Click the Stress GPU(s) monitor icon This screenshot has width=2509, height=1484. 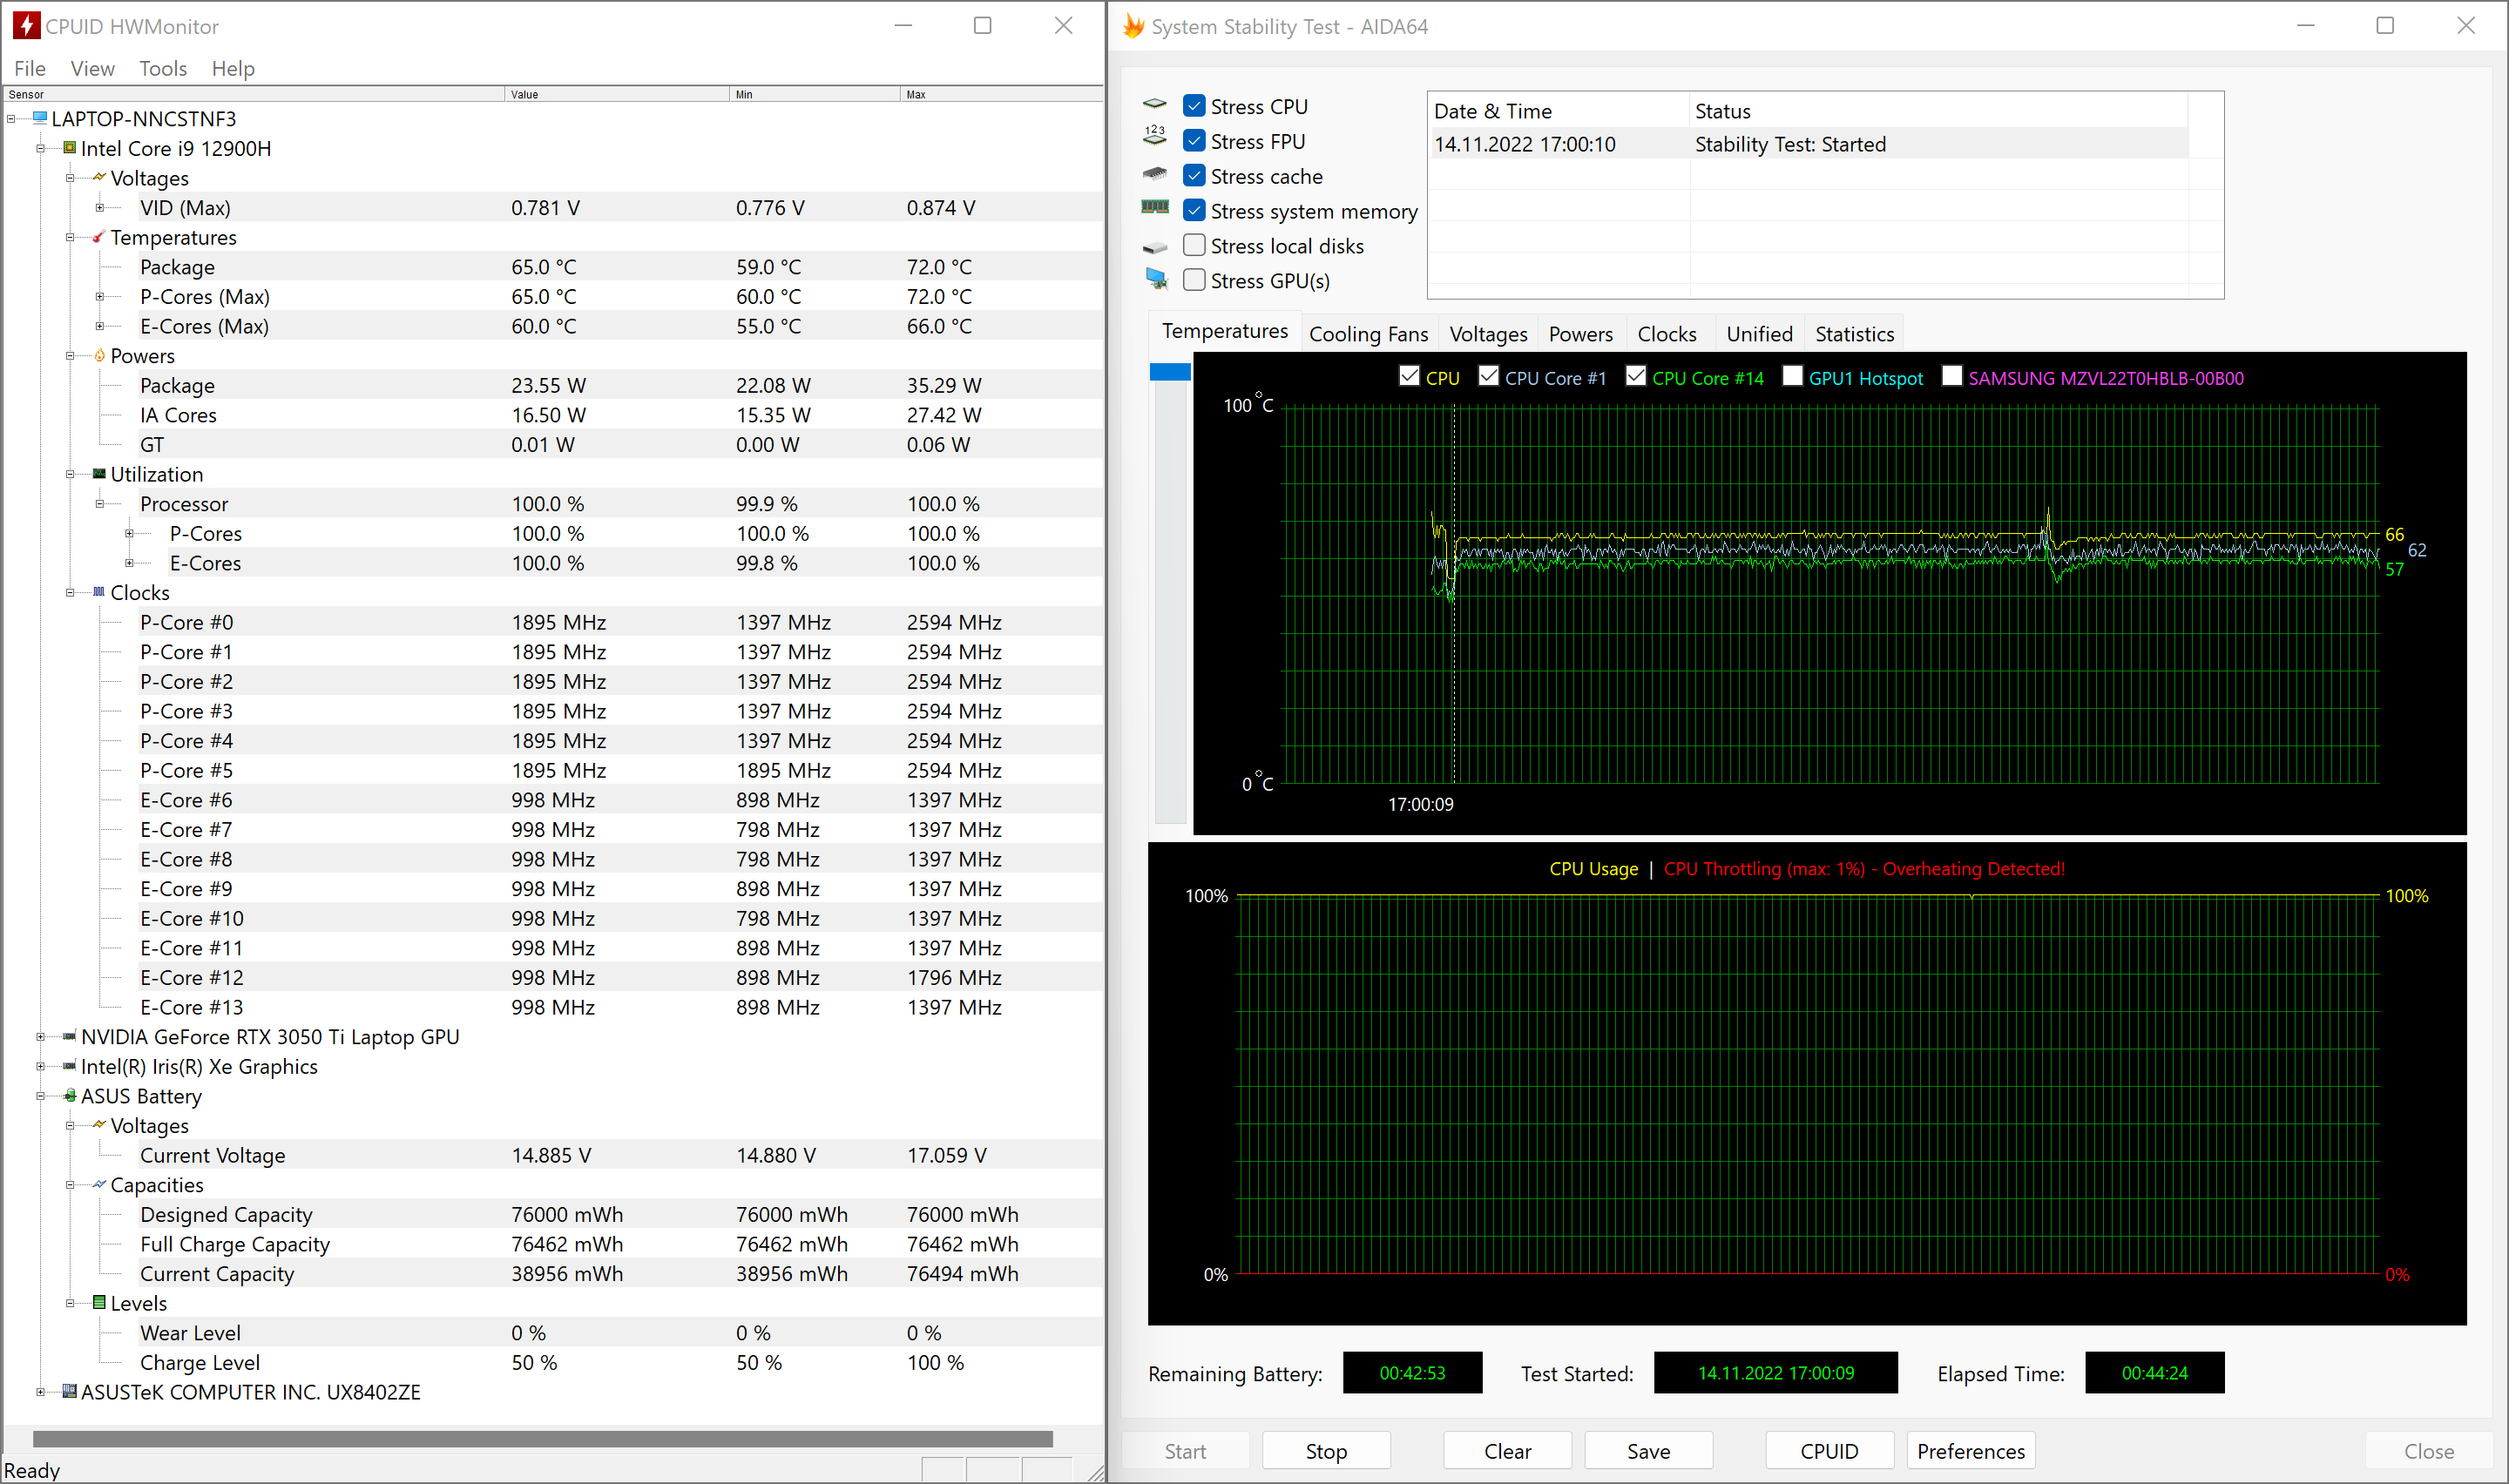(1156, 279)
